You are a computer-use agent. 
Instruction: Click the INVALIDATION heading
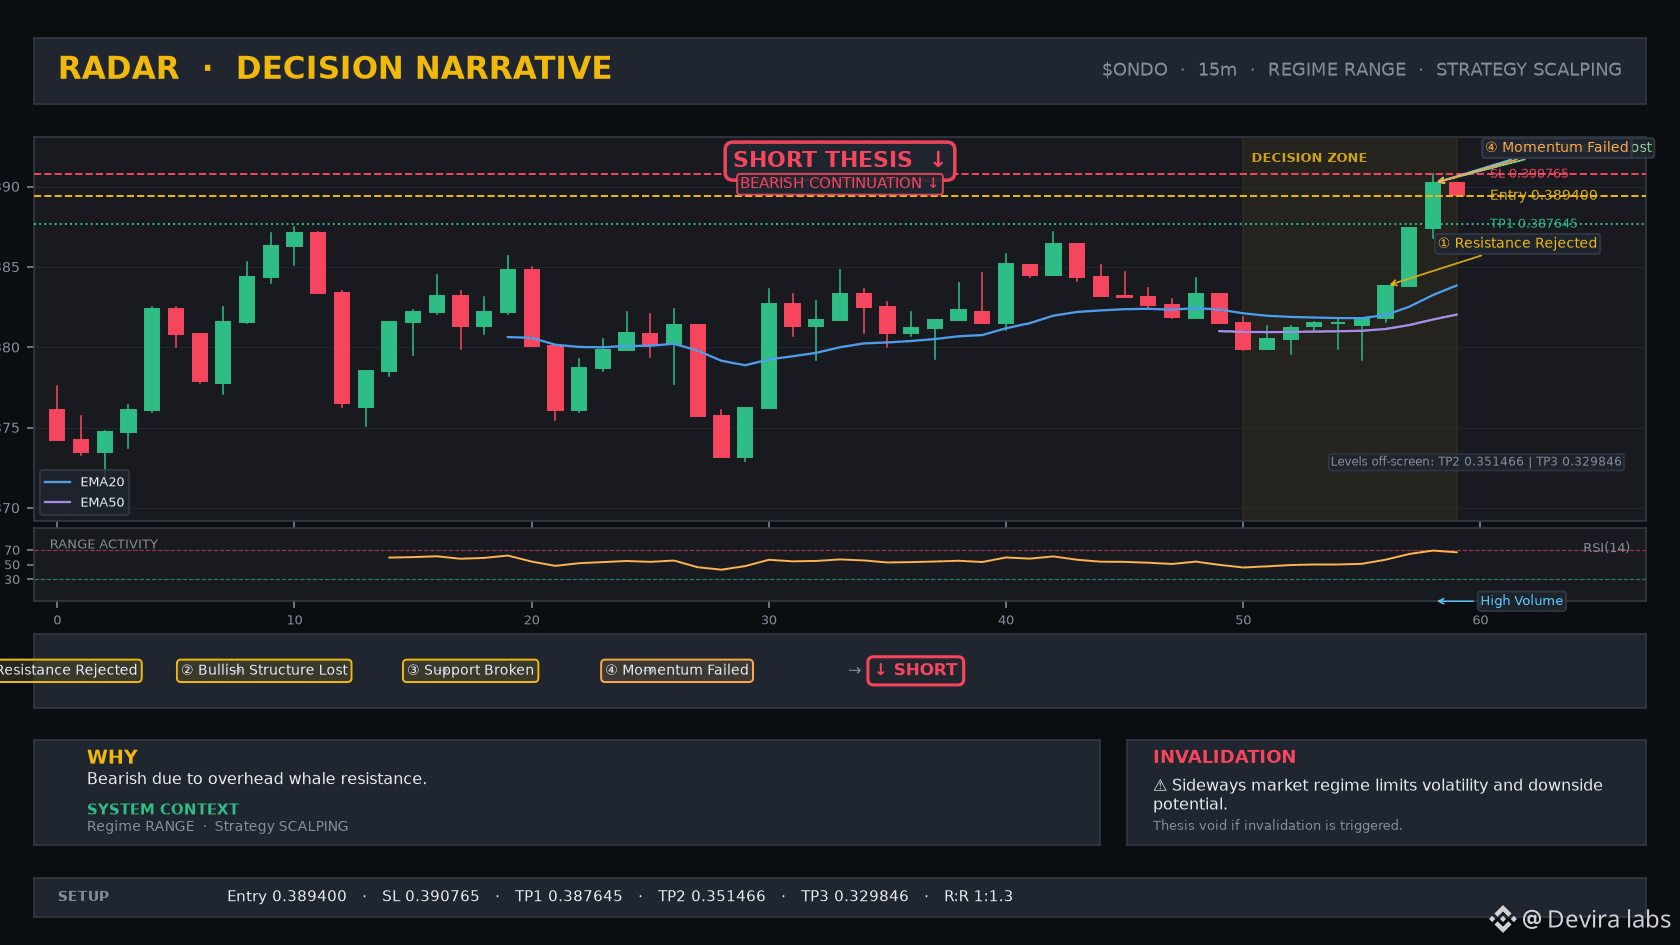[1224, 757]
